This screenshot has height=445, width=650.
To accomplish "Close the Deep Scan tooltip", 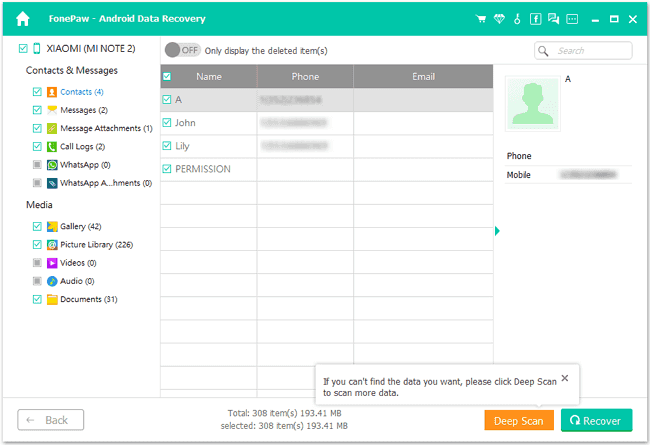I will point(565,378).
